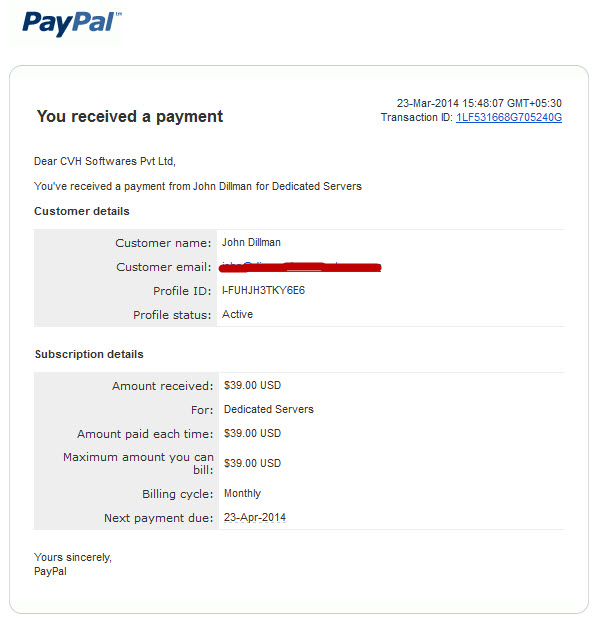Click the 'You received a payment' heading
Screen dimensions: 607x620
(130, 117)
